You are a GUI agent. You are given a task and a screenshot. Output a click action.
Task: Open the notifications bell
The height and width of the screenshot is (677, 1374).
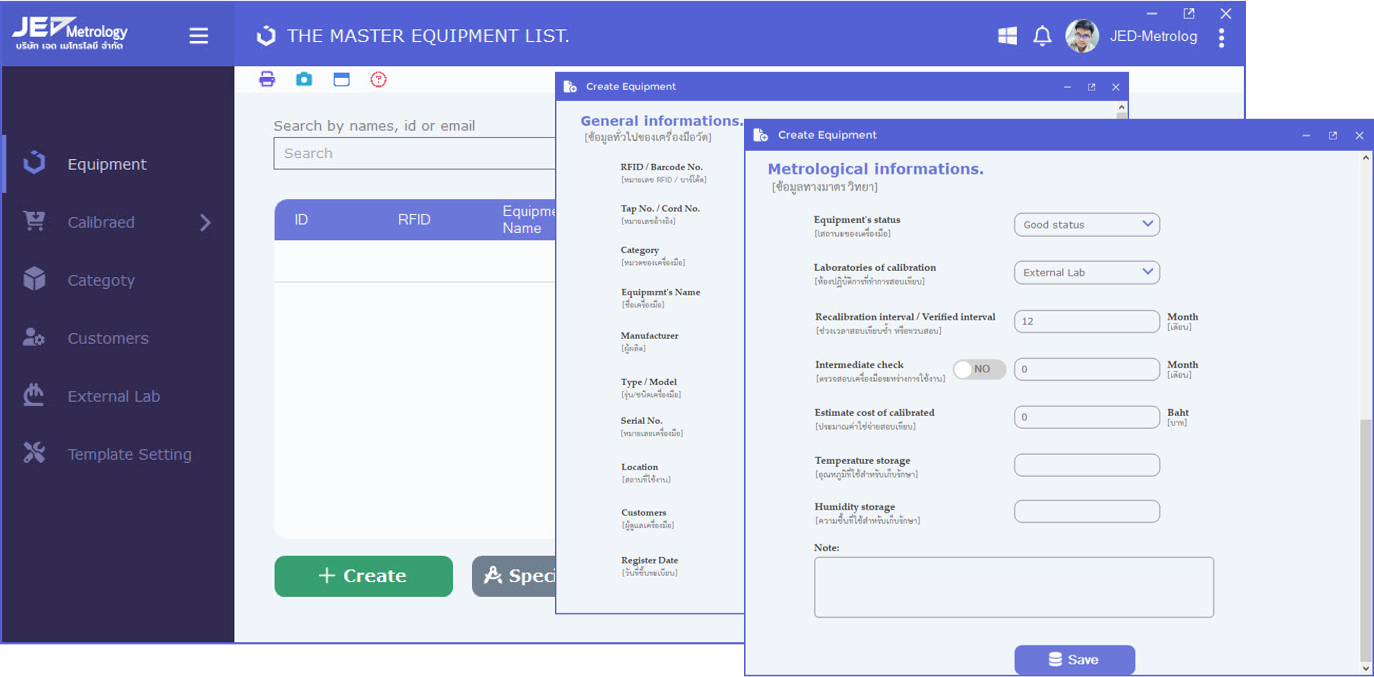click(1042, 36)
